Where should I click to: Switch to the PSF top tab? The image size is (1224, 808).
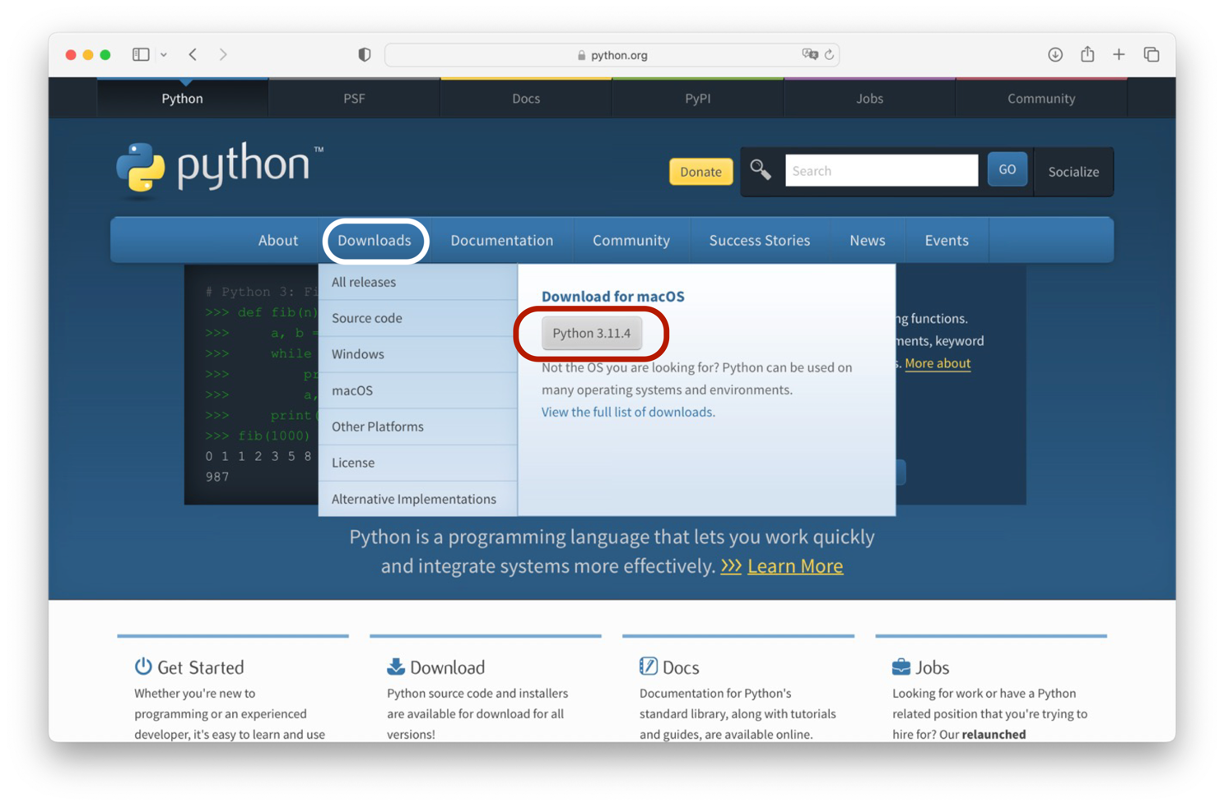(354, 98)
